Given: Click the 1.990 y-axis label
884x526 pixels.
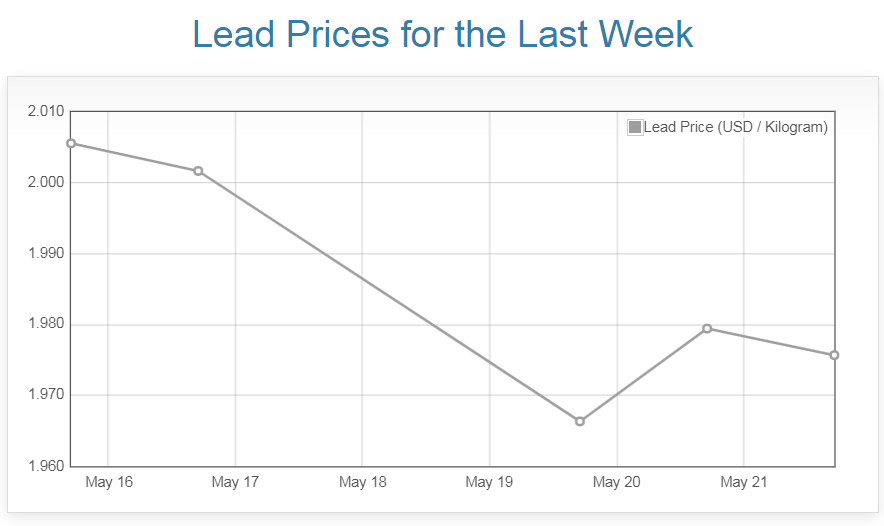Looking at the screenshot, I should tap(45, 253).
